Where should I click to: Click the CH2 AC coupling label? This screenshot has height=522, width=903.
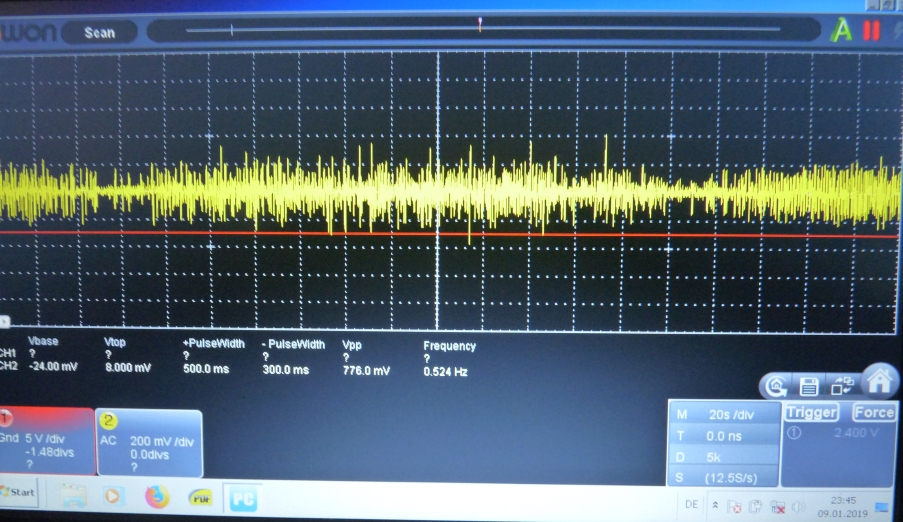point(108,441)
